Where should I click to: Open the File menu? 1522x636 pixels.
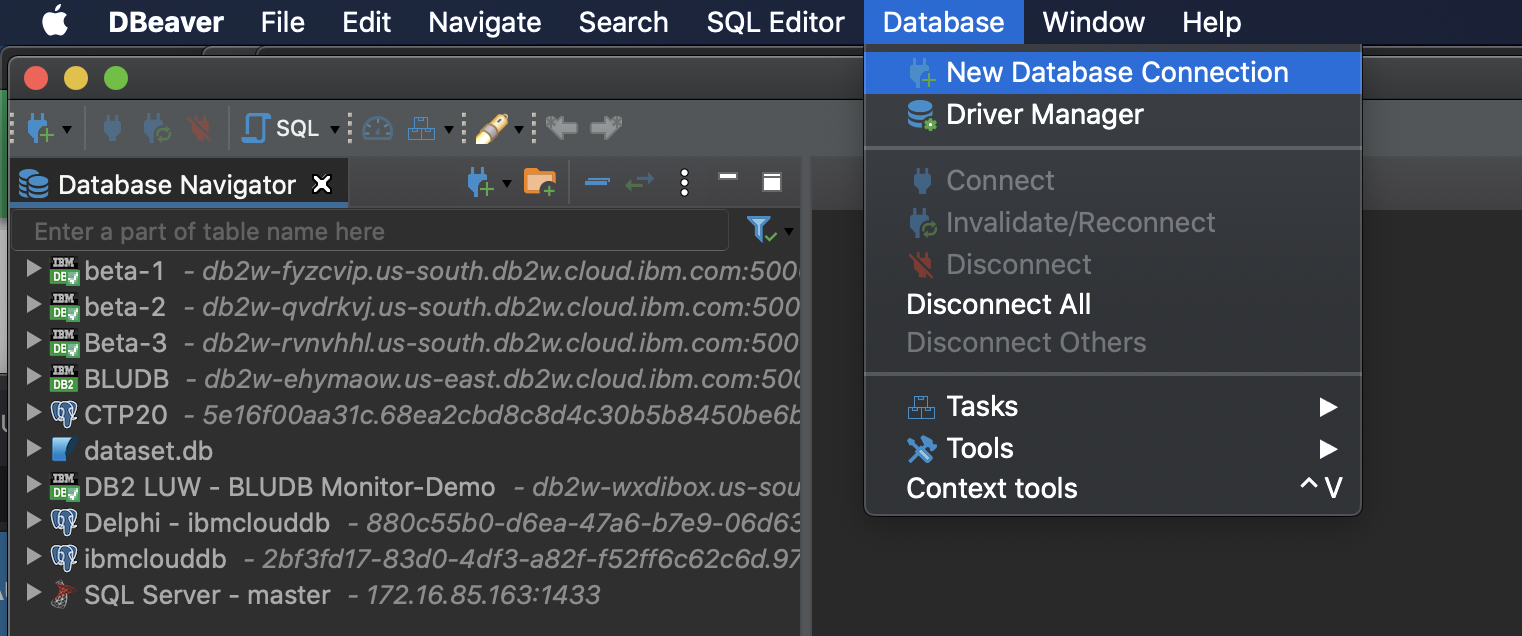pyautogui.click(x=282, y=22)
